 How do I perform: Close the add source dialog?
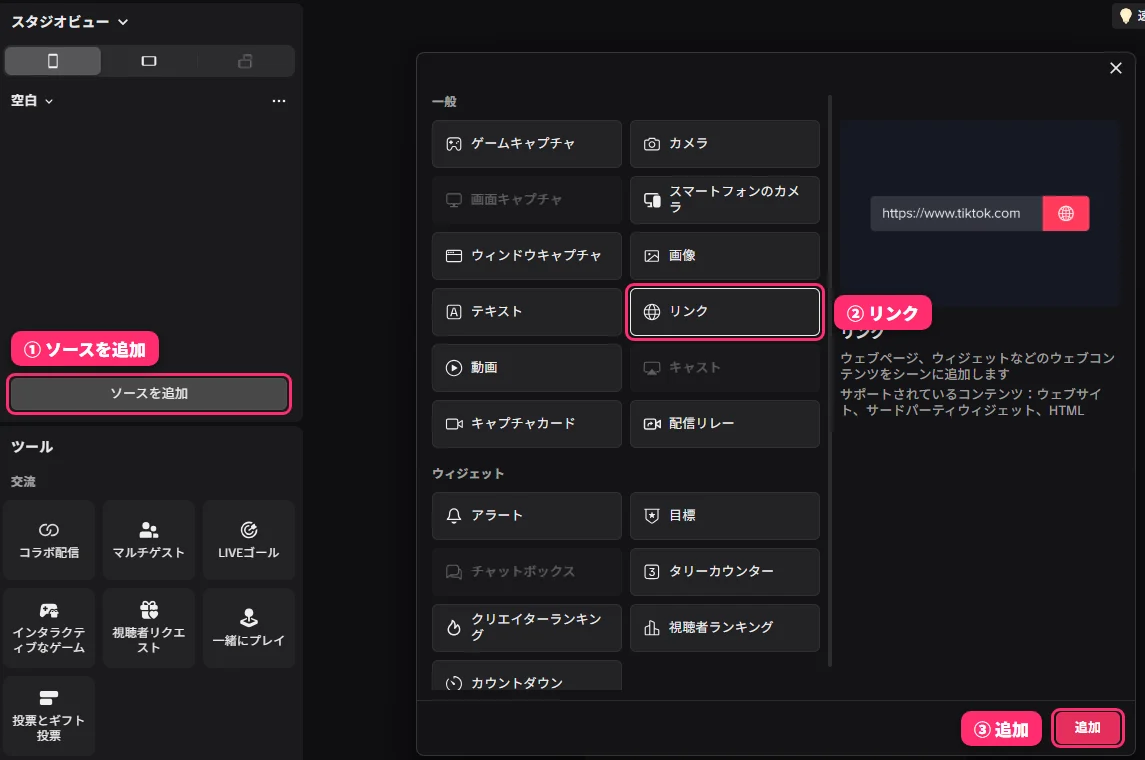(x=1116, y=68)
